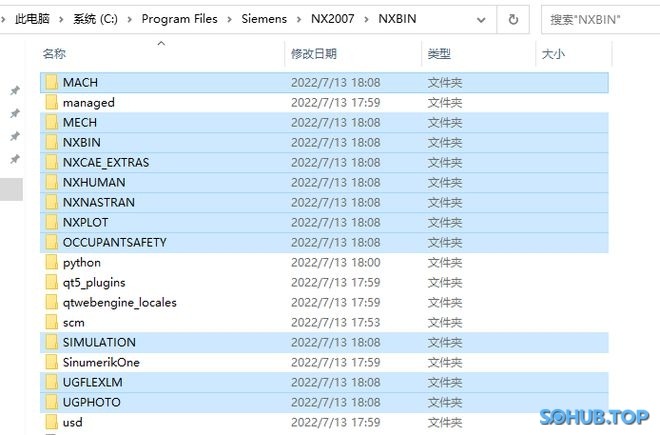Click the scm folder icon
The image size is (660, 435).
click(x=51, y=323)
